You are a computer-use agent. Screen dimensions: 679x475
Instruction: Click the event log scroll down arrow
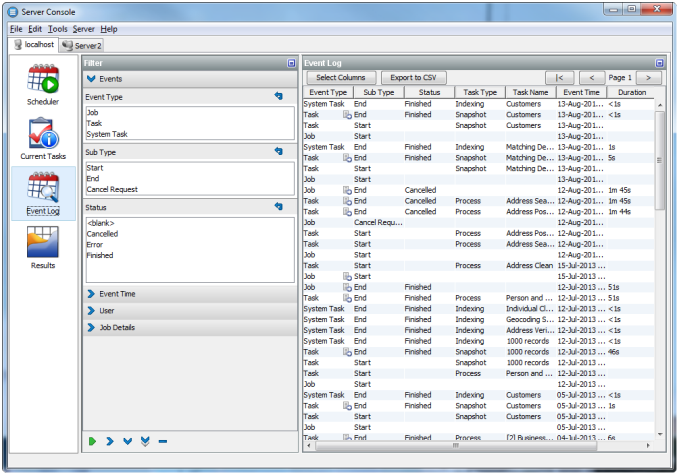point(660,434)
